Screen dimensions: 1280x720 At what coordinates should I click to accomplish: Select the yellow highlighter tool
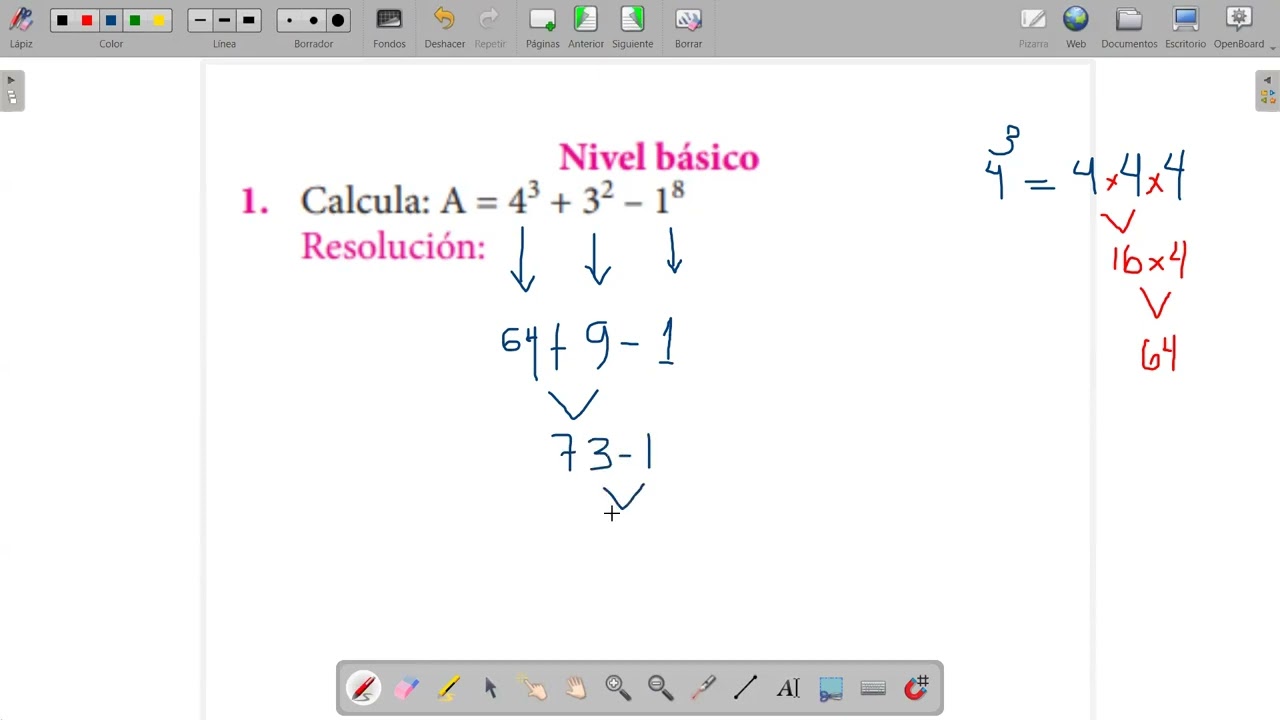coord(448,688)
